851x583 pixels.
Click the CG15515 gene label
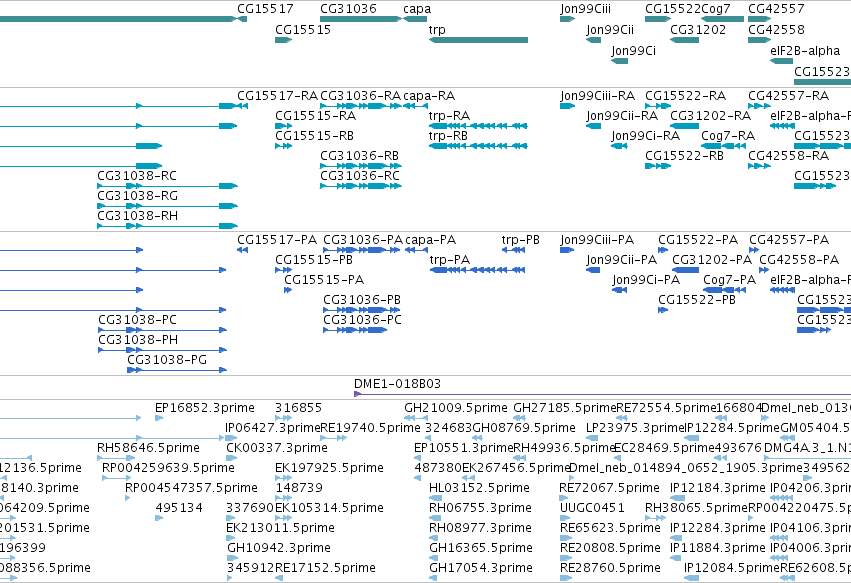tap(303, 30)
